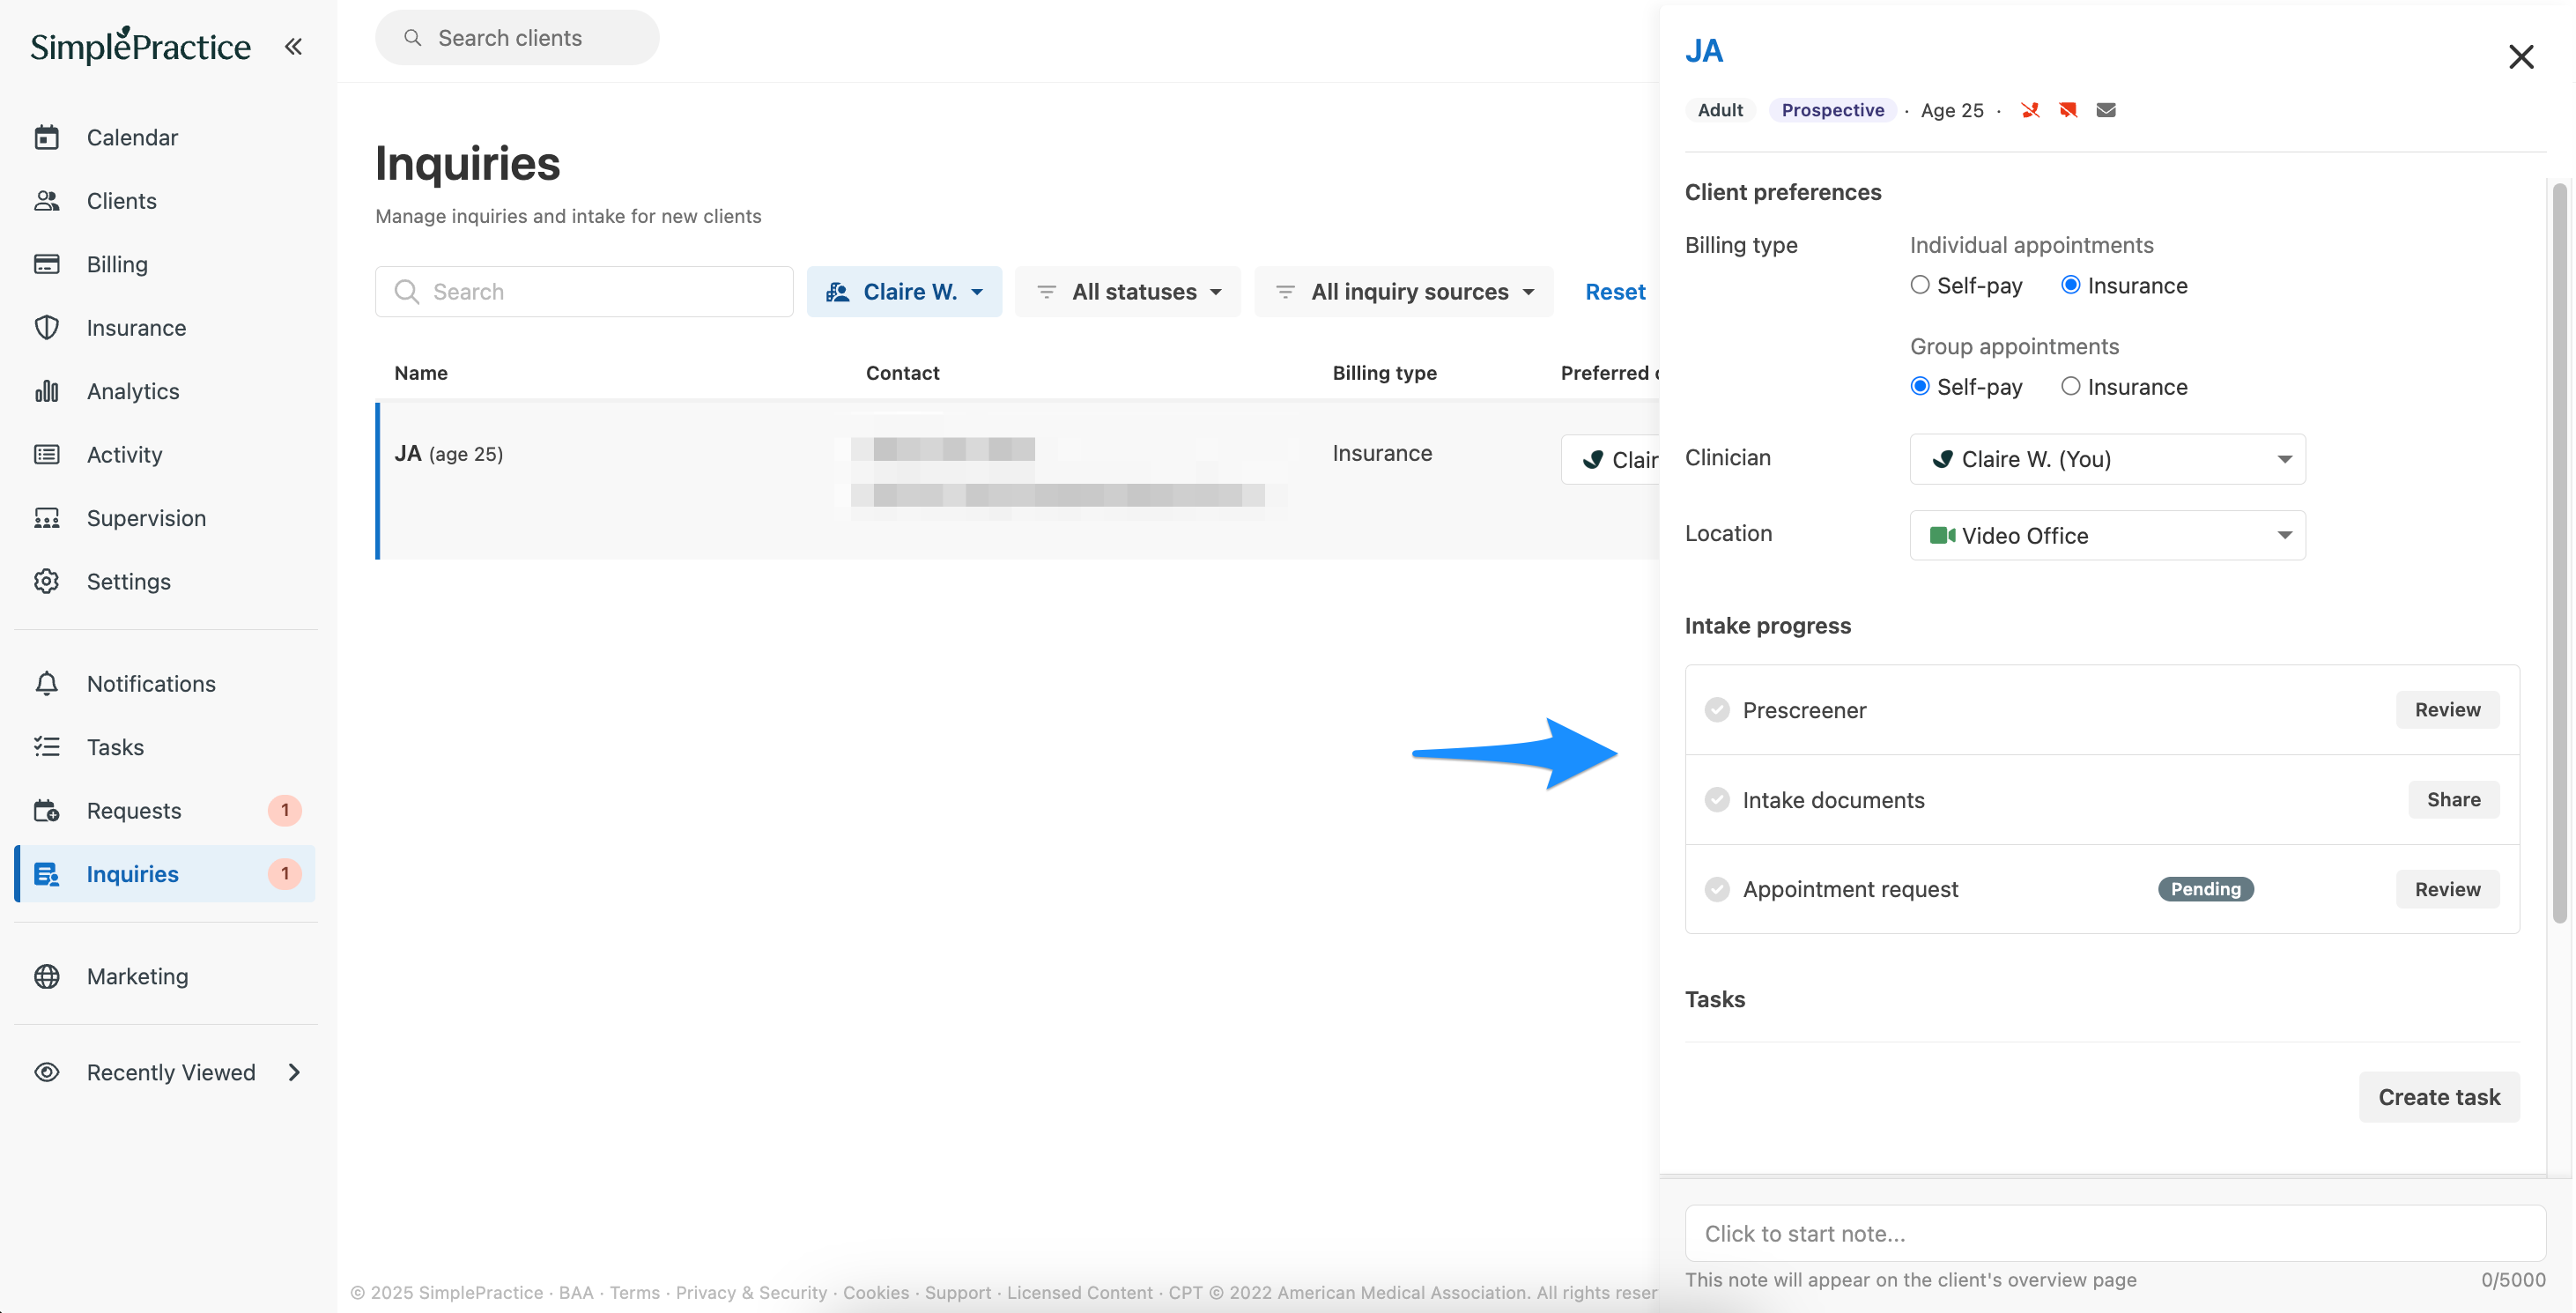The width and height of the screenshot is (2576, 1313).
Task: Open the Claire W. clinician filter dropdown
Action: coord(904,292)
